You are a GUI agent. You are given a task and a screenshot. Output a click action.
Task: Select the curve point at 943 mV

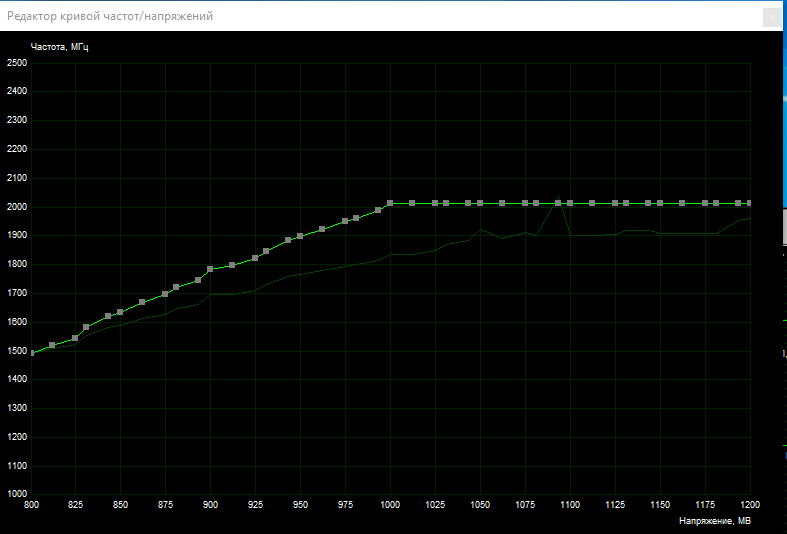[288, 240]
